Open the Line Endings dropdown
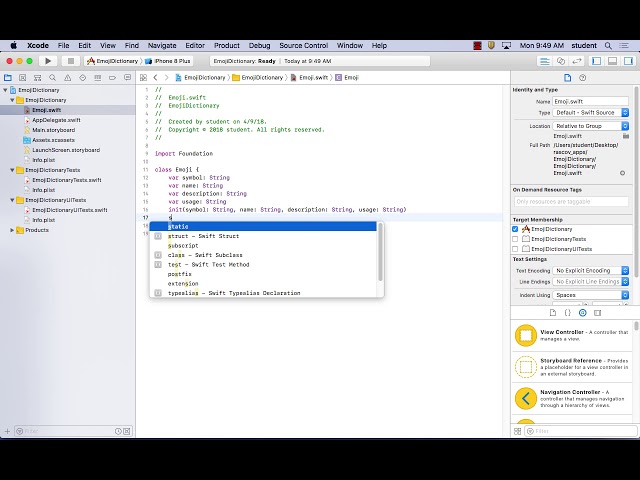This screenshot has height=480, width=640. point(591,282)
